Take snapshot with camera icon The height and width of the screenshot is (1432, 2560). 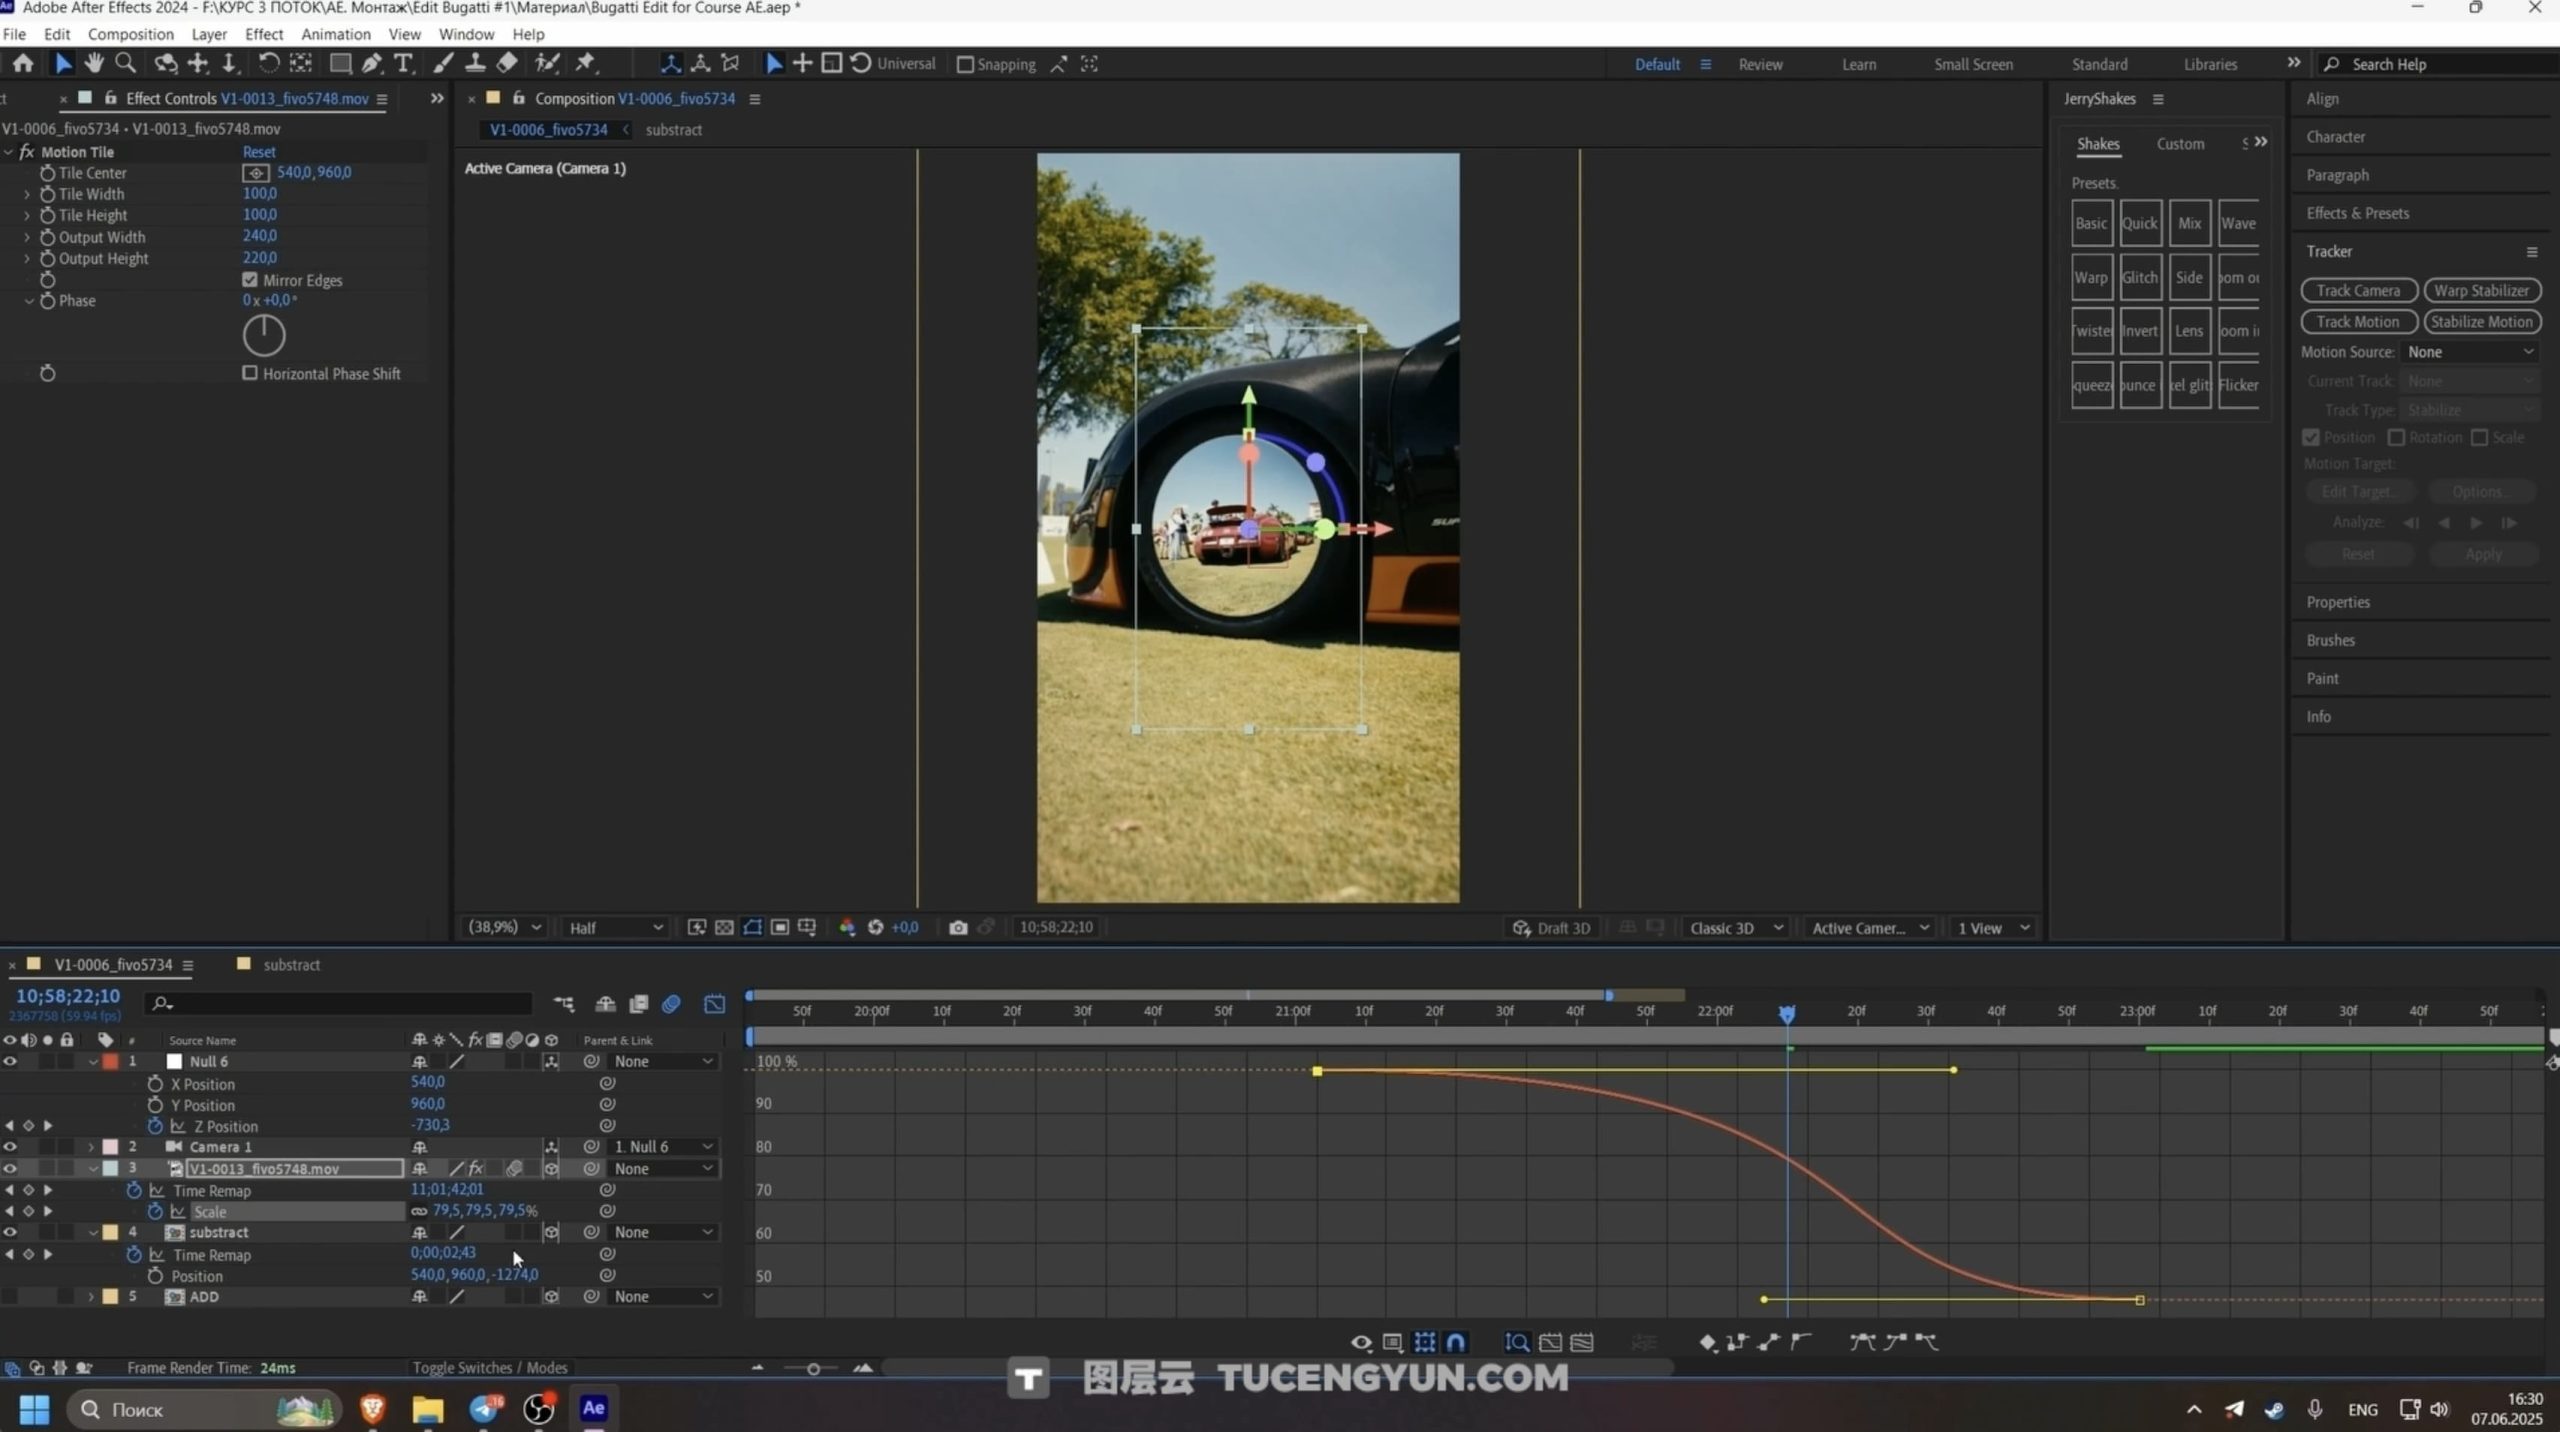click(x=957, y=927)
